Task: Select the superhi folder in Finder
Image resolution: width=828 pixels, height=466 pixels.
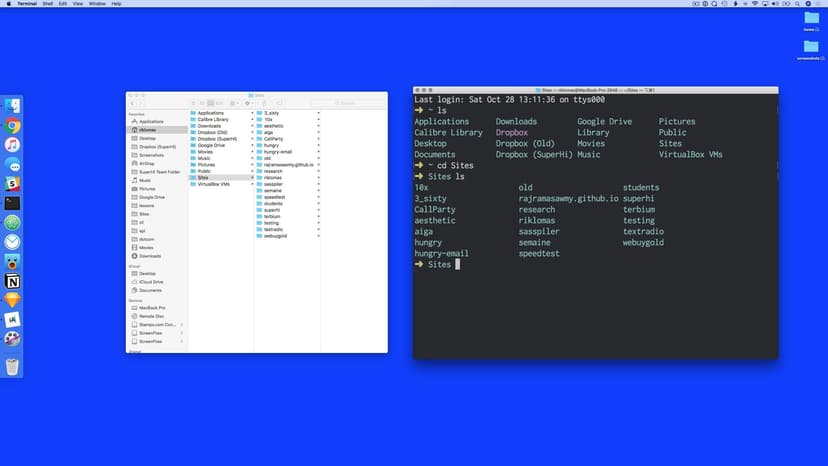Action: pyautogui.click(x=271, y=210)
